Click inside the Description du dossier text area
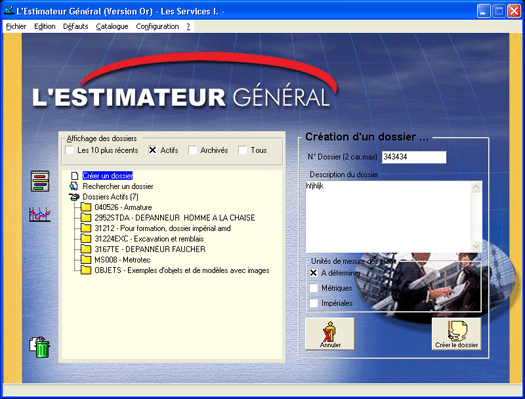The image size is (525, 399). pos(389,217)
